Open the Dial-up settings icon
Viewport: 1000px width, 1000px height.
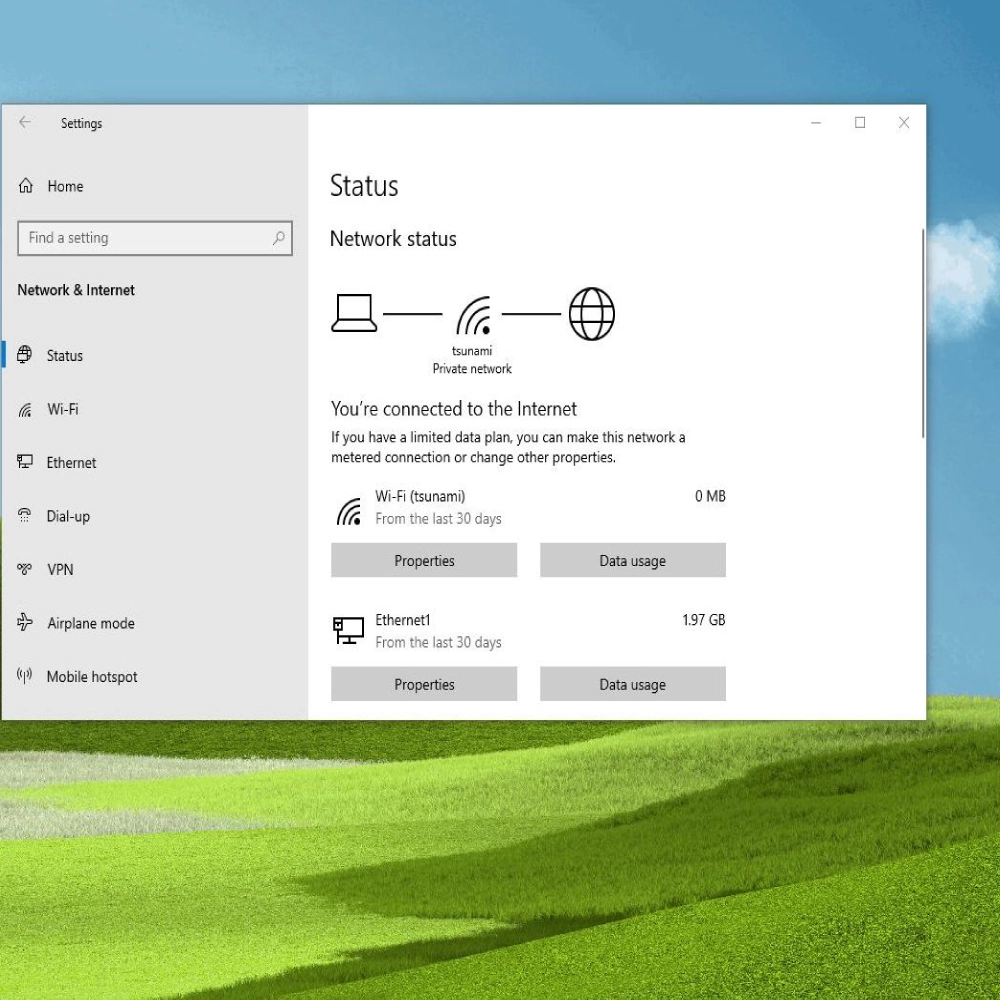click(24, 515)
